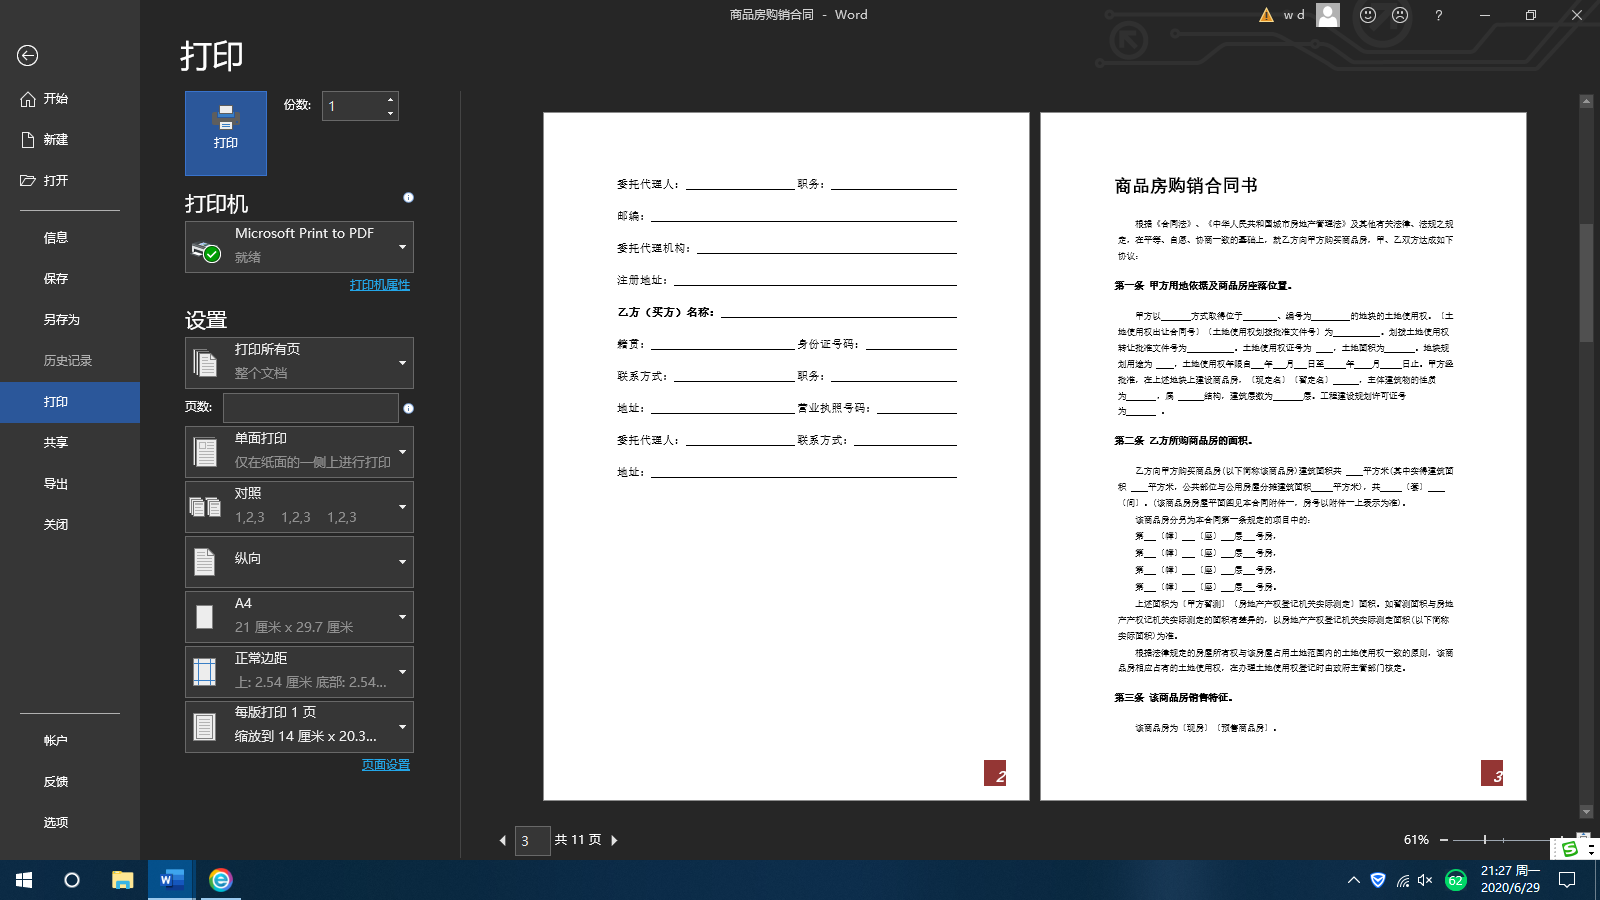The height and width of the screenshot is (900, 1600).
Task: Expand the Print All Pages dropdown
Action: click(x=299, y=363)
